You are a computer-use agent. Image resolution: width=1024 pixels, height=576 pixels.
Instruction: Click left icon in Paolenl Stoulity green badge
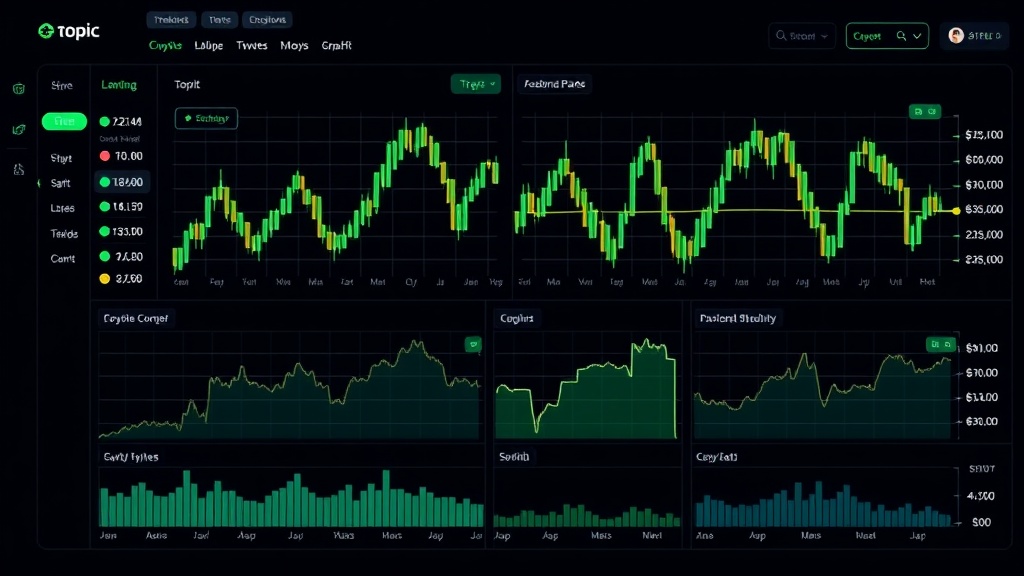point(935,344)
